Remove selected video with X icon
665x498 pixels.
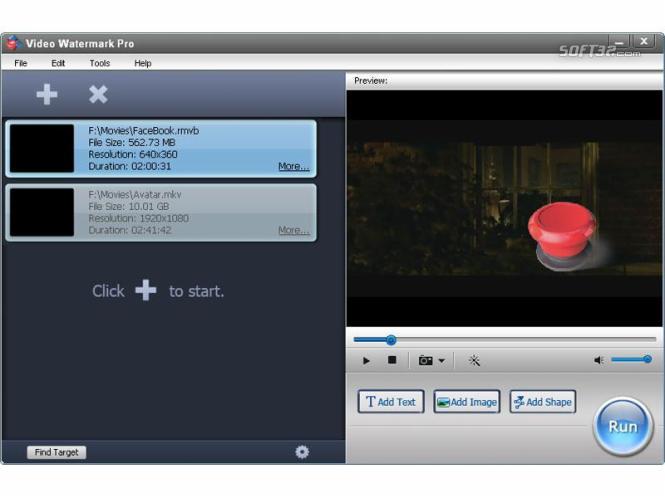[x=98, y=94]
